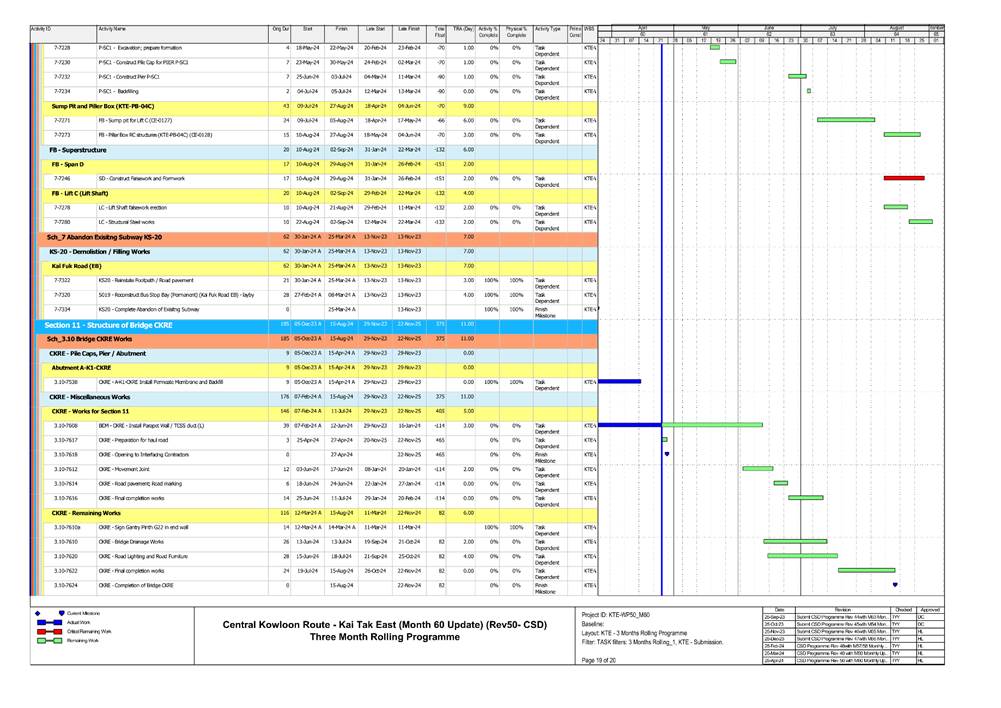The height and width of the screenshot is (708, 1001).
Task: Collapse Sch_7 Abandon Existing Subway KS-20 group
Action: pyautogui.click(x=105, y=237)
